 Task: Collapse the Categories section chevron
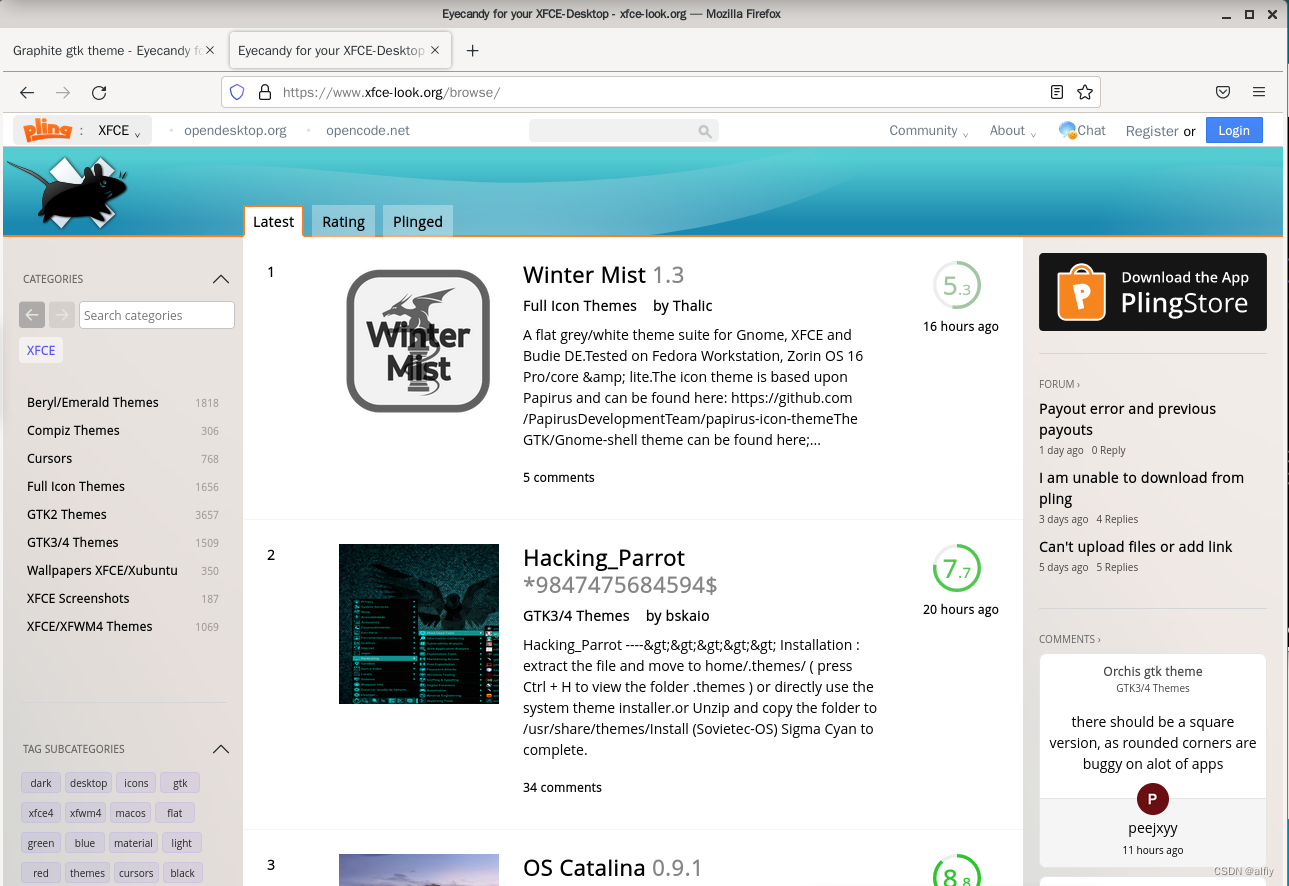pyautogui.click(x=221, y=279)
